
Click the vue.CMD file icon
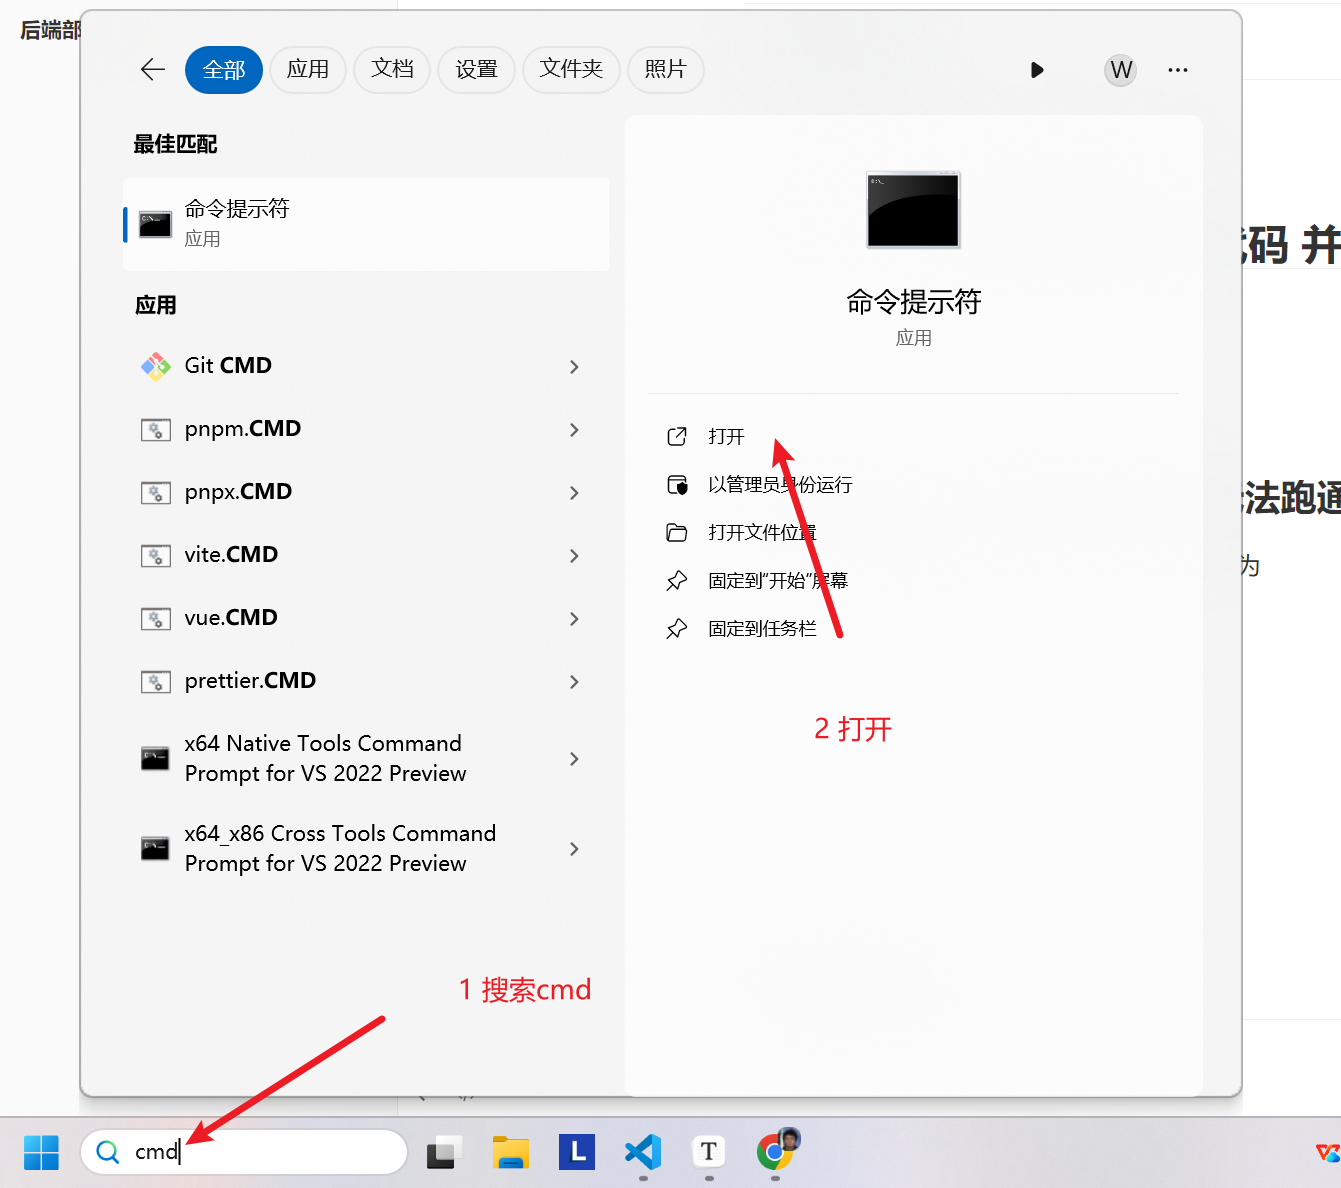point(155,619)
